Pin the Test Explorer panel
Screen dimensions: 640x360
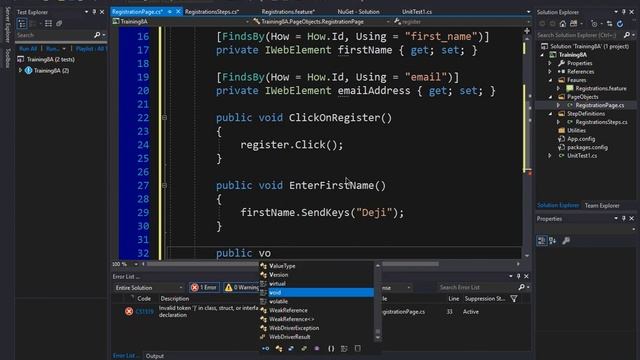[x=94, y=12]
